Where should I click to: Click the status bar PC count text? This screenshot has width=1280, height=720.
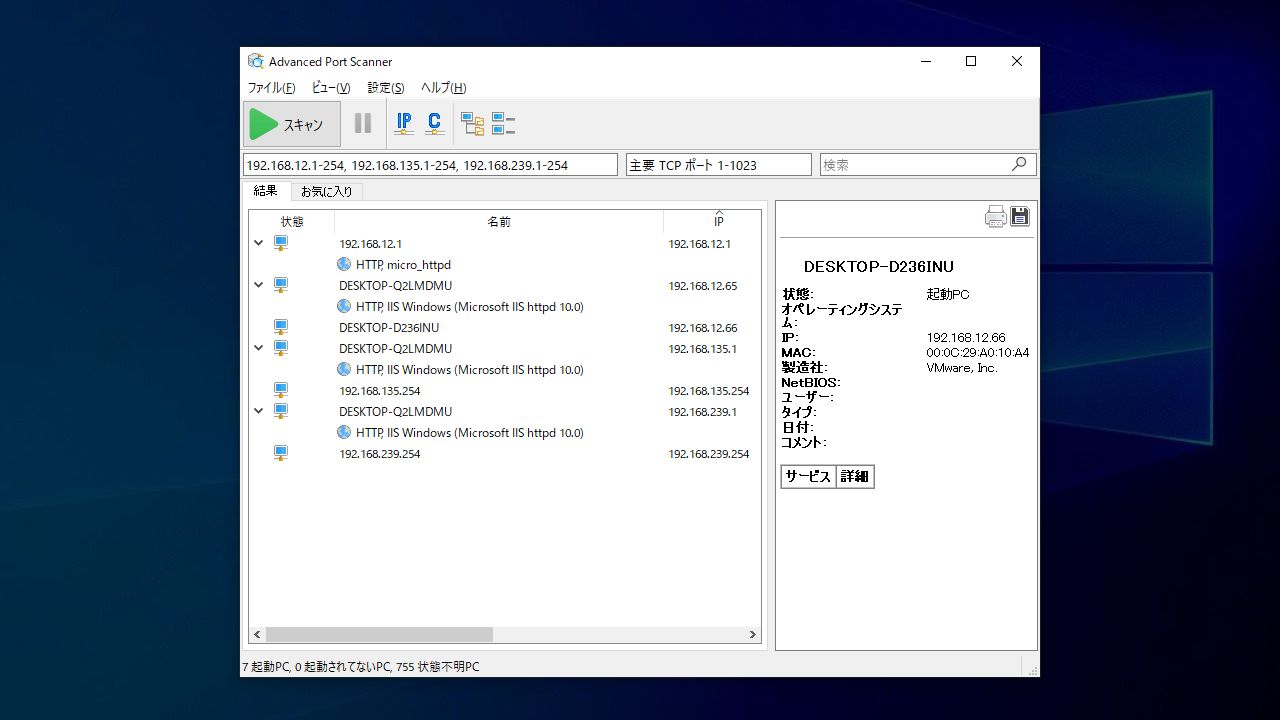[x=361, y=666]
